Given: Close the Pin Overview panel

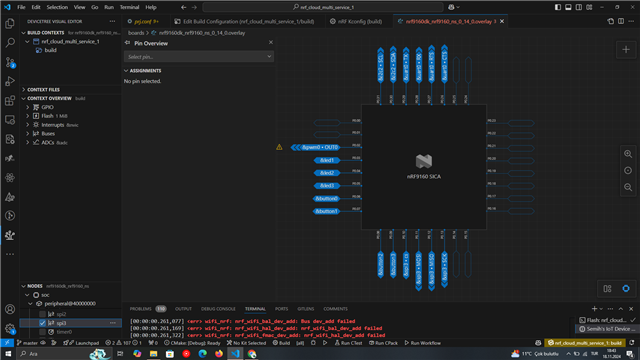Looking at the screenshot, I should pos(271,42).
